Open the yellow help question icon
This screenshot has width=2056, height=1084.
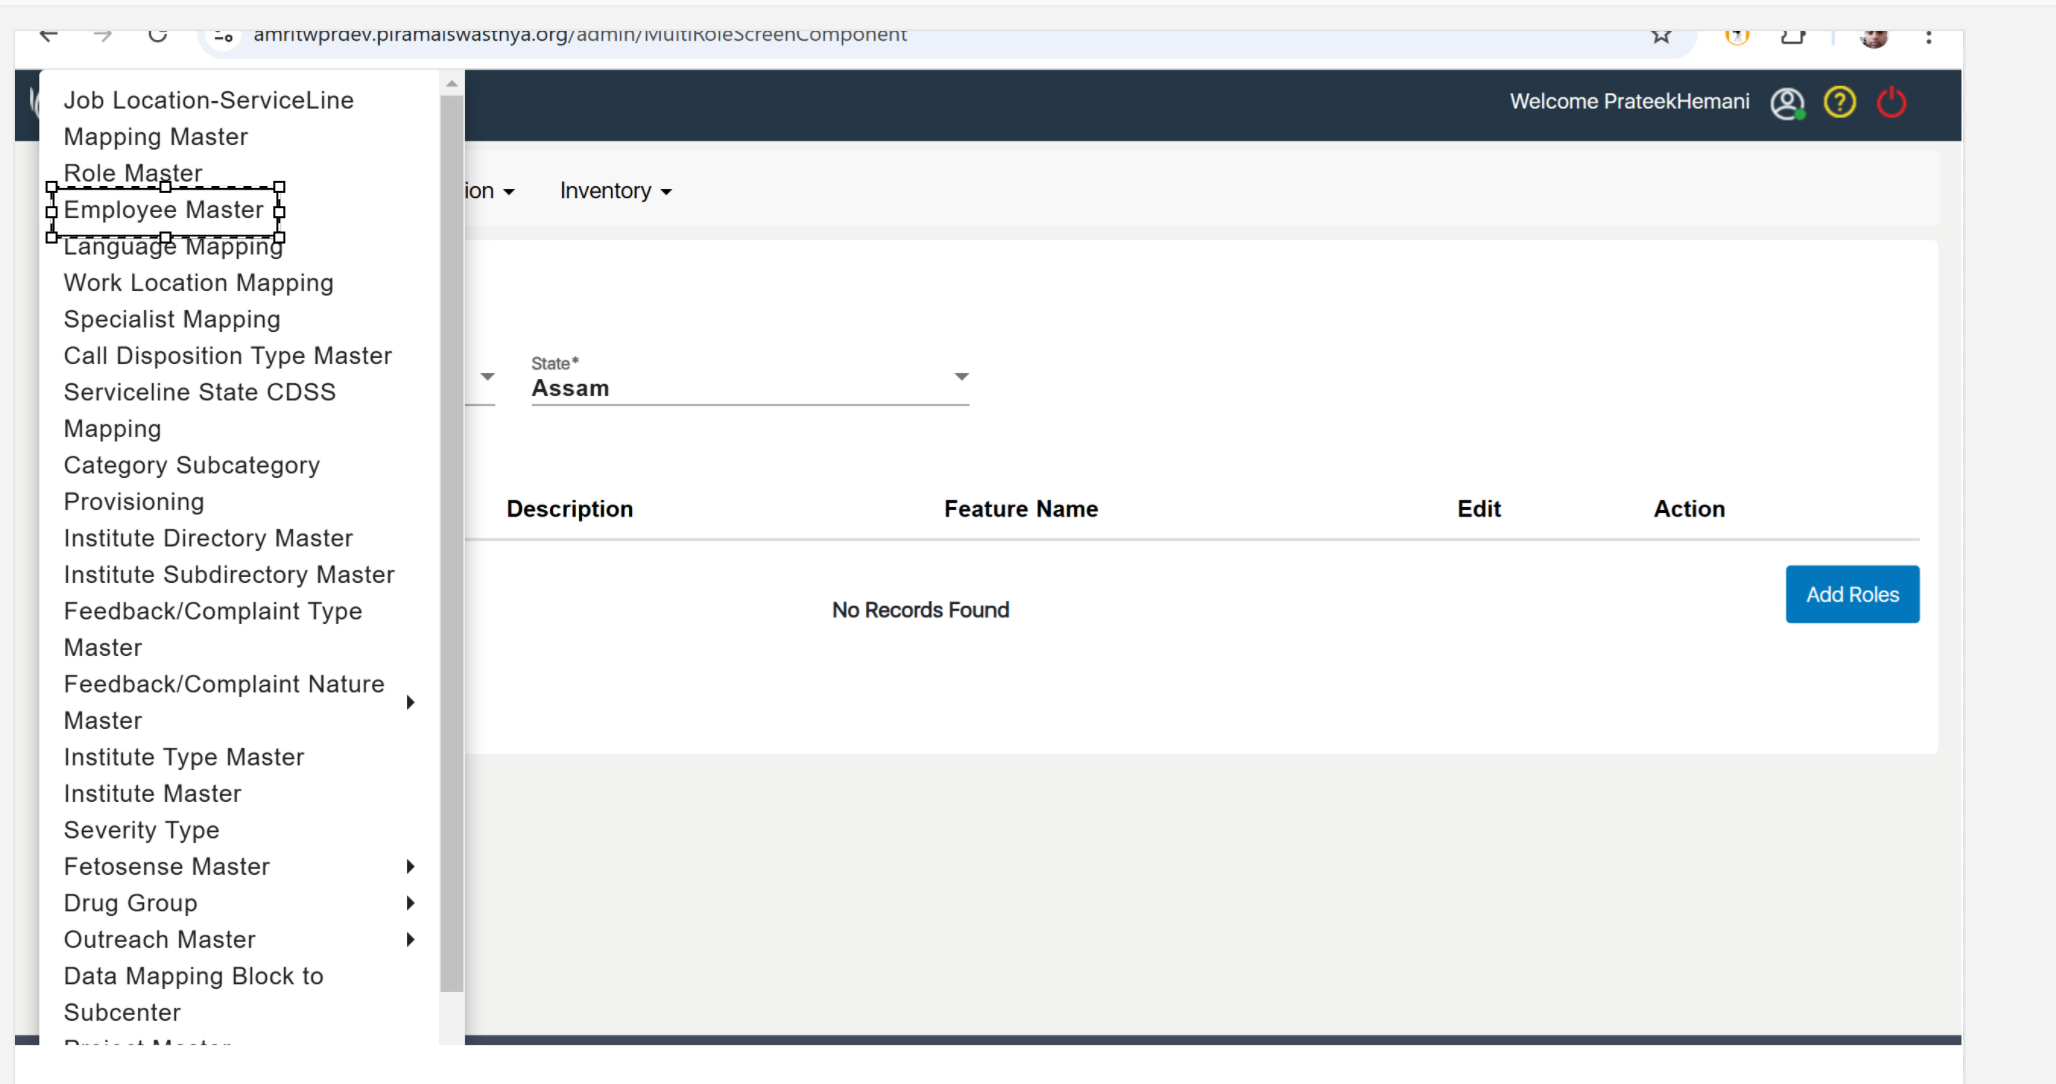[x=1839, y=102]
